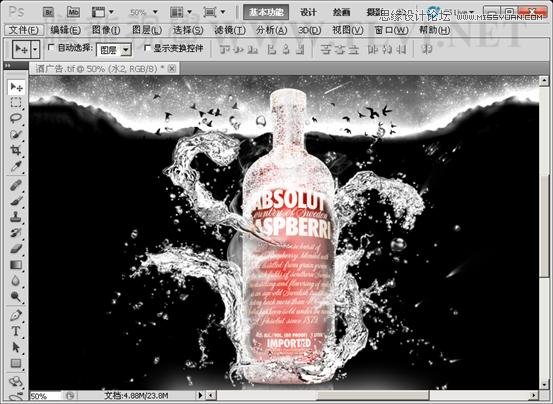Select the Healing Brush tool

click(x=16, y=185)
